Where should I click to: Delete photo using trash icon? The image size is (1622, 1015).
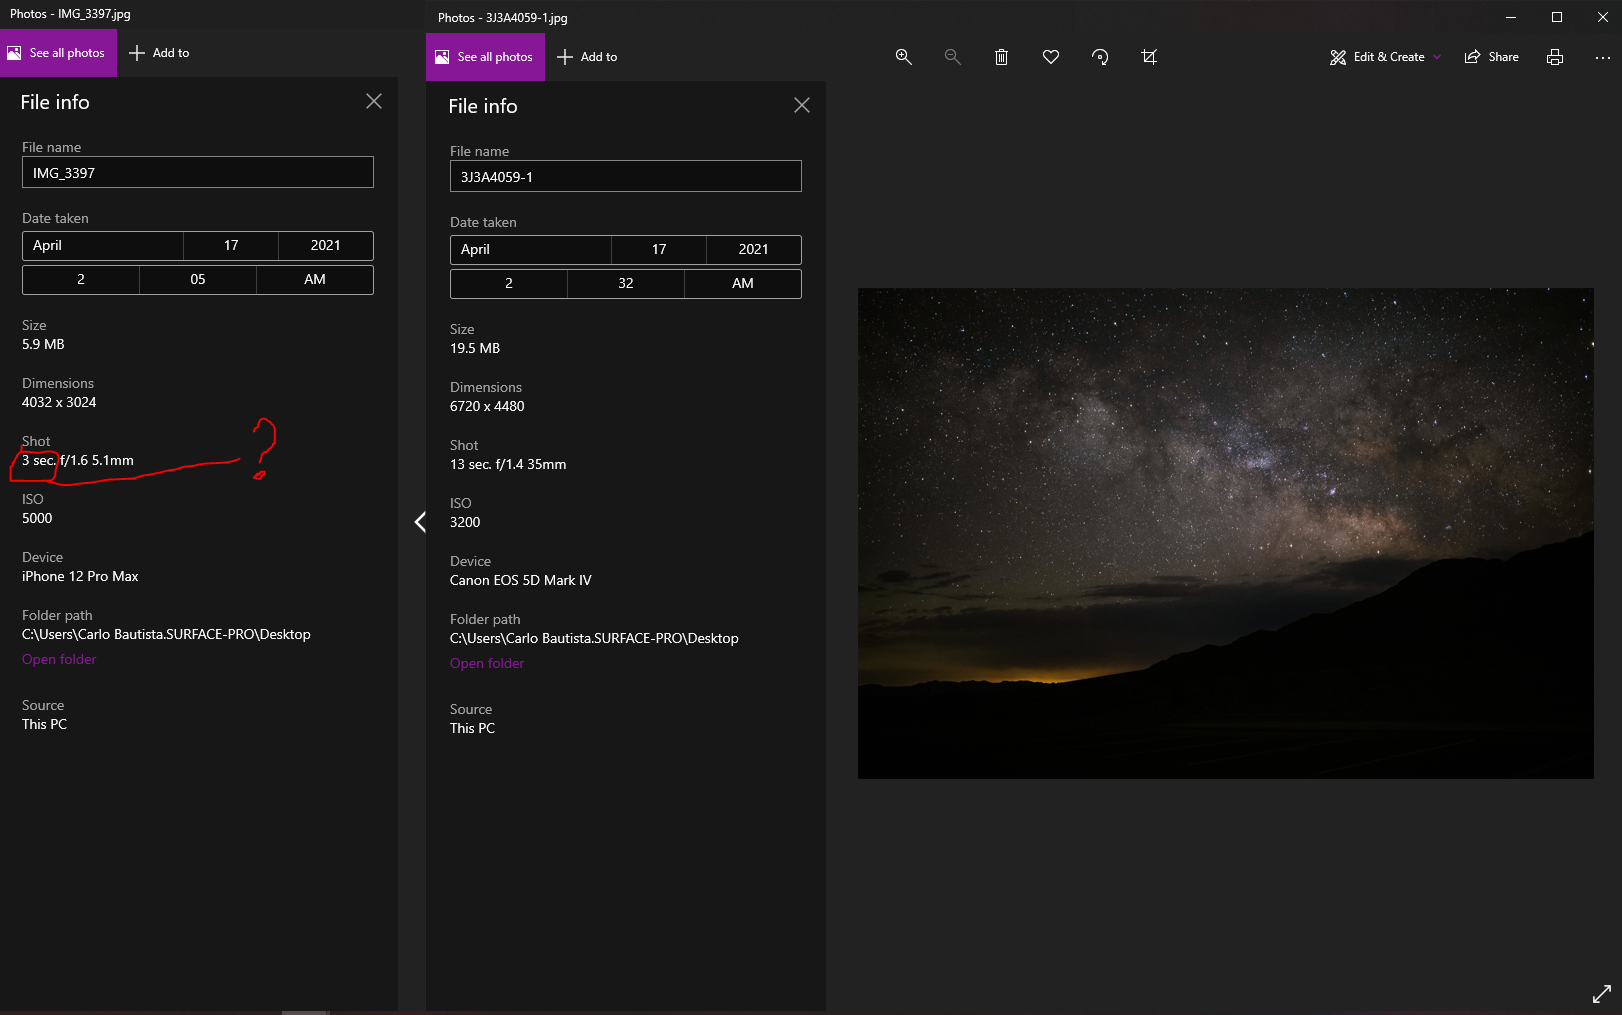pos(1001,57)
